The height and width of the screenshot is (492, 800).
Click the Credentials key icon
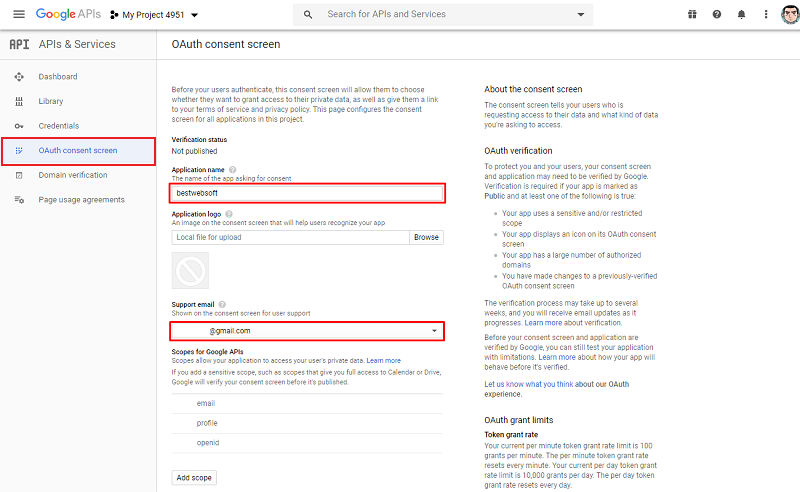[x=19, y=126]
